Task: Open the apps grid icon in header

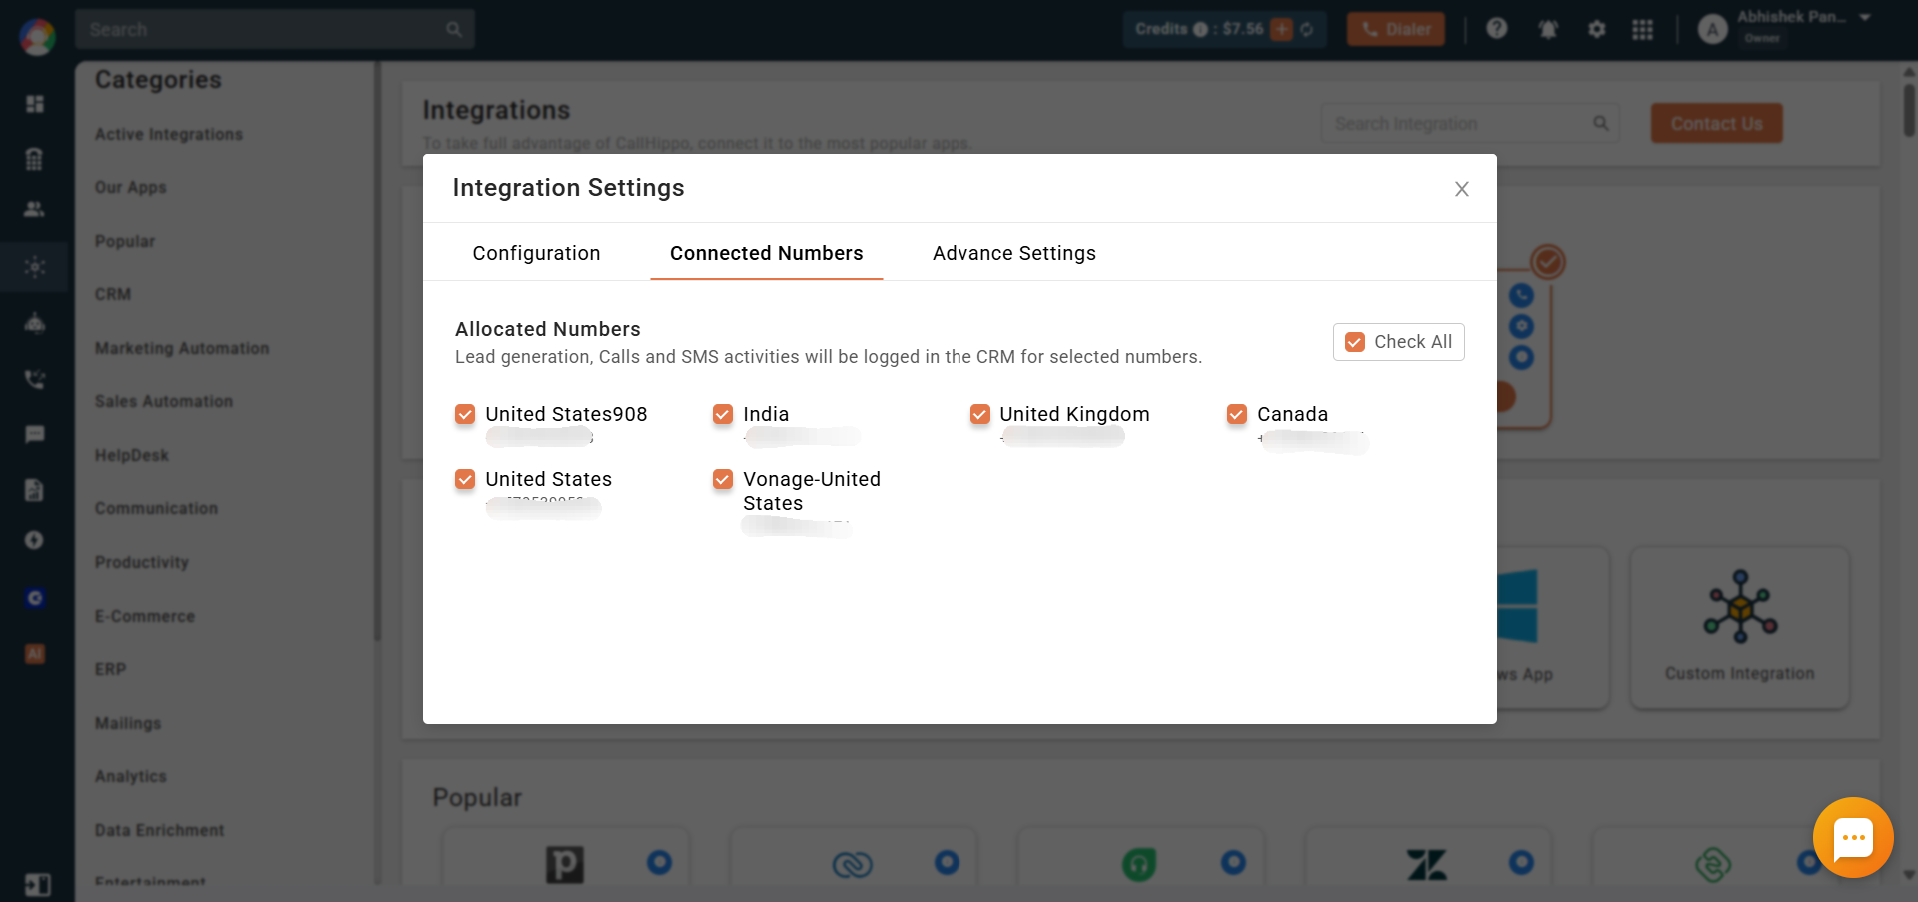Action: [1642, 29]
